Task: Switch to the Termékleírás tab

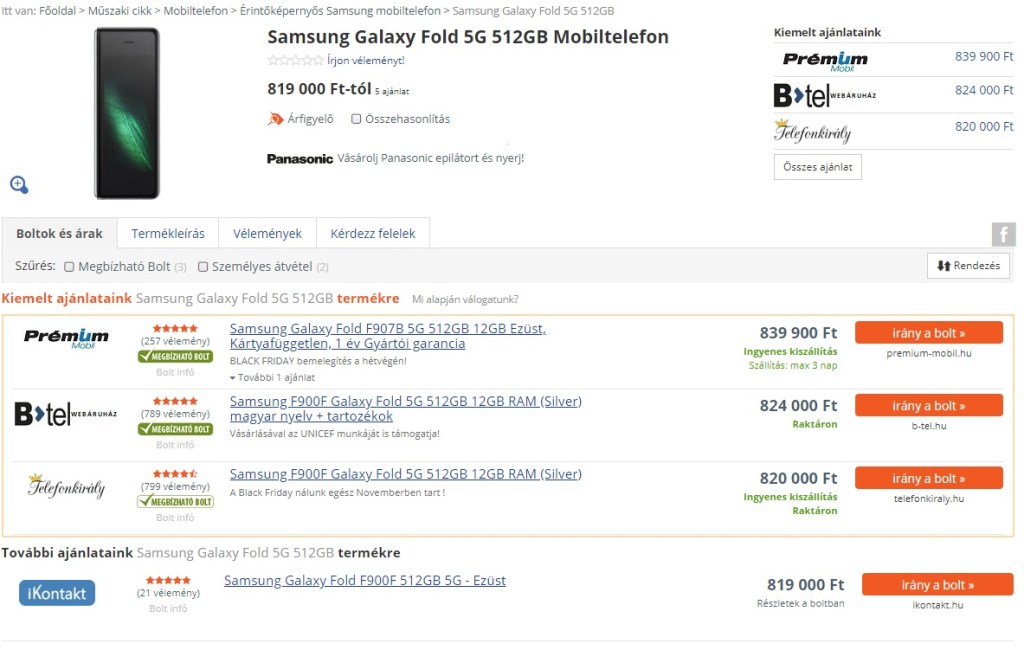Action: pos(168,234)
